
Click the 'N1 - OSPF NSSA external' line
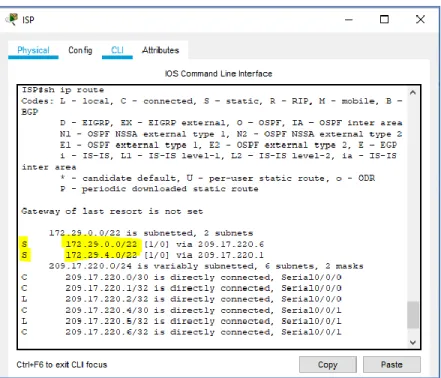coord(231,134)
